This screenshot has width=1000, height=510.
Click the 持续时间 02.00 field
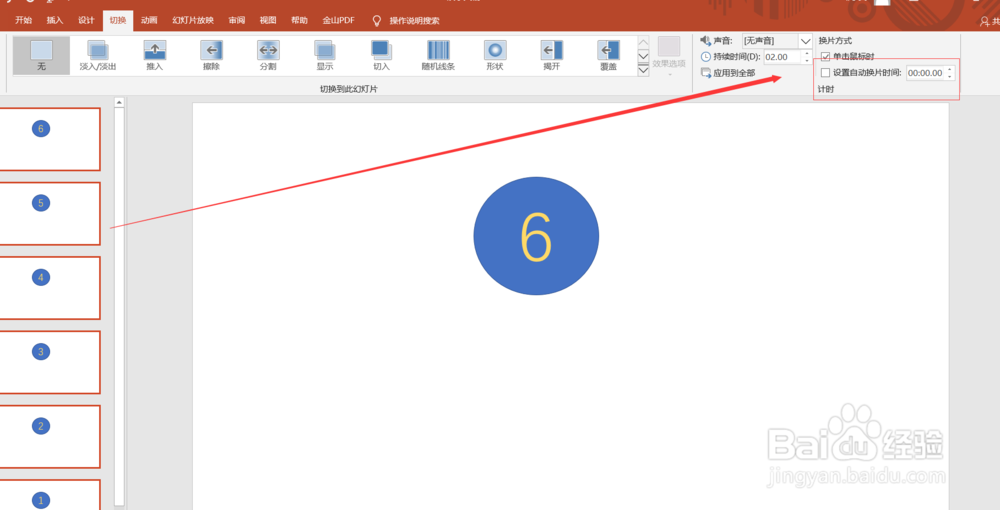[783, 57]
